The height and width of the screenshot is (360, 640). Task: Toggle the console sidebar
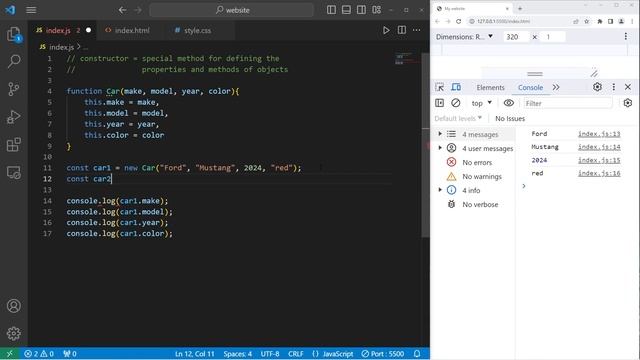click(440, 103)
